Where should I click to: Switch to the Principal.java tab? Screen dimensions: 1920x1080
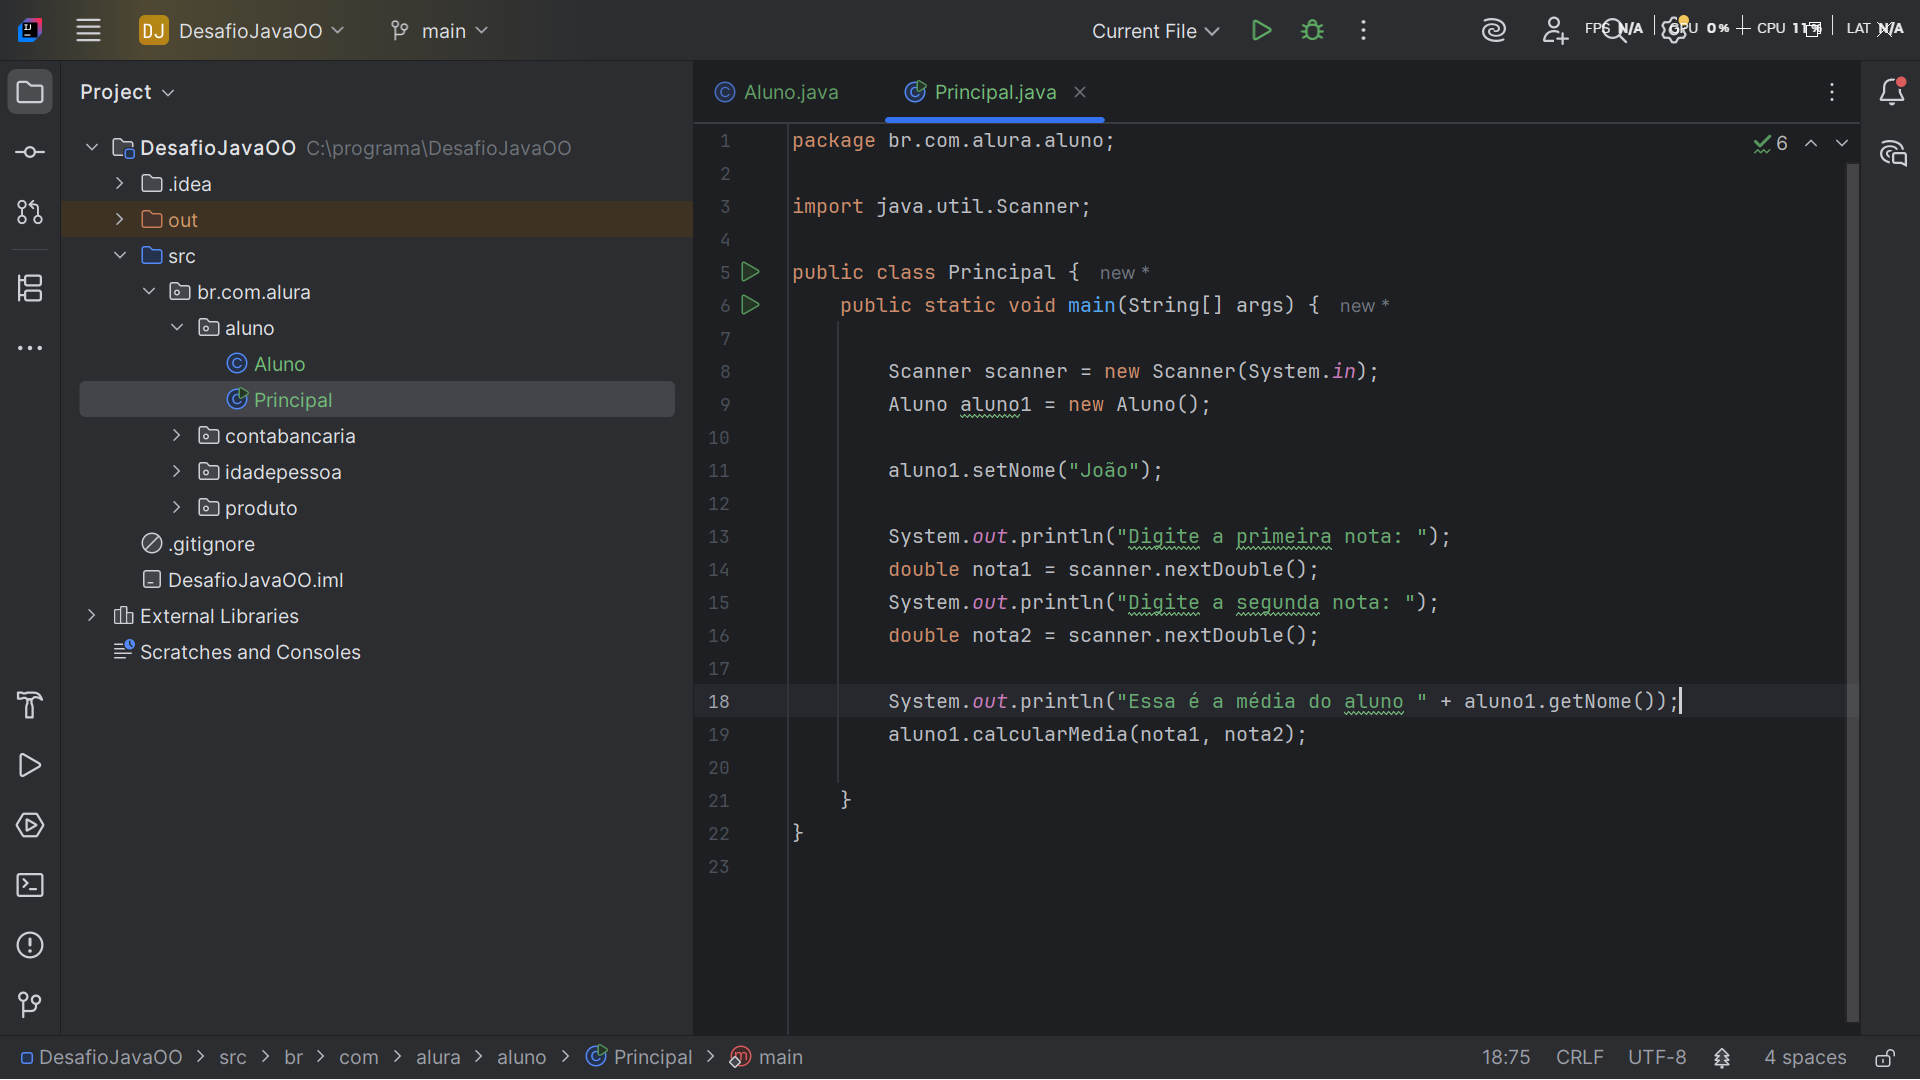[x=982, y=92]
